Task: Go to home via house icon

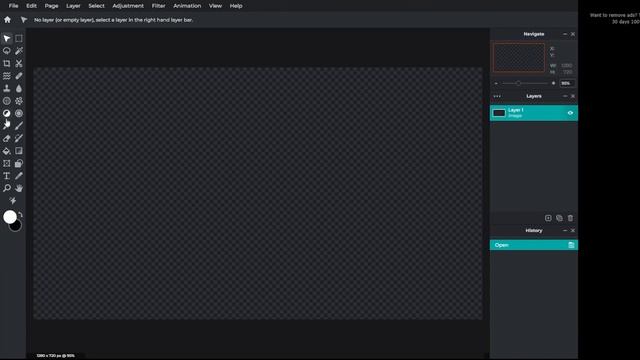Action: (x=7, y=20)
